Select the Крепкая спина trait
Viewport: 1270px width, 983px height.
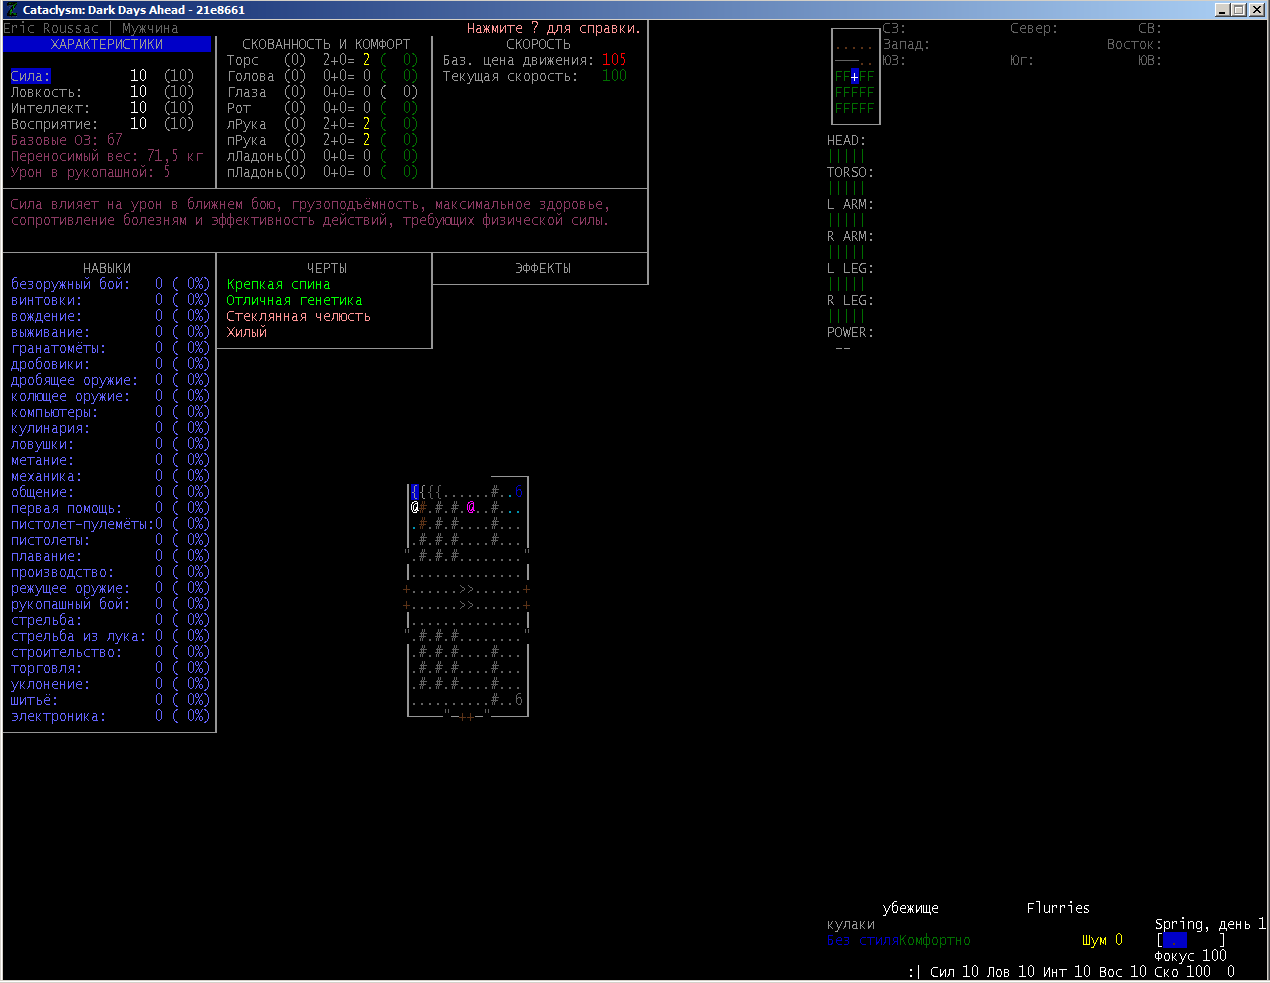pyautogui.click(x=278, y=284)
